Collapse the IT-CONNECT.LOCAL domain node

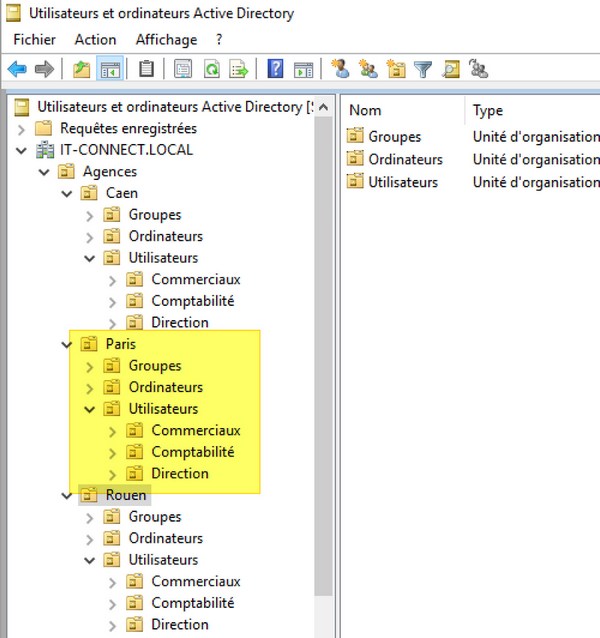pos(22,150)
